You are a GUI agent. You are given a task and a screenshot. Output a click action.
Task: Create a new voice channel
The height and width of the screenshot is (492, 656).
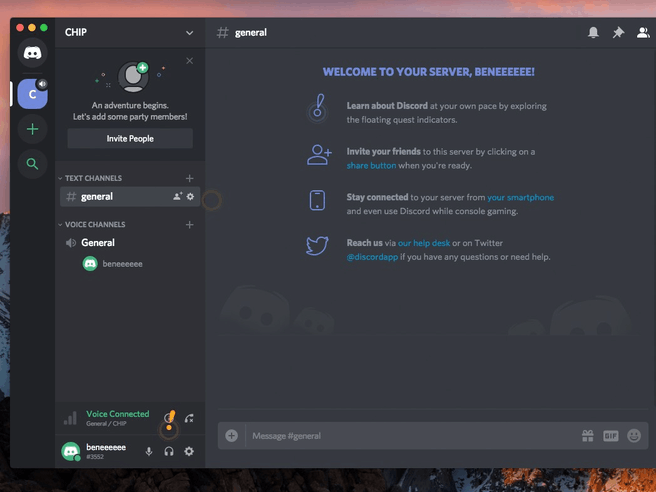(x=190, y=225)
